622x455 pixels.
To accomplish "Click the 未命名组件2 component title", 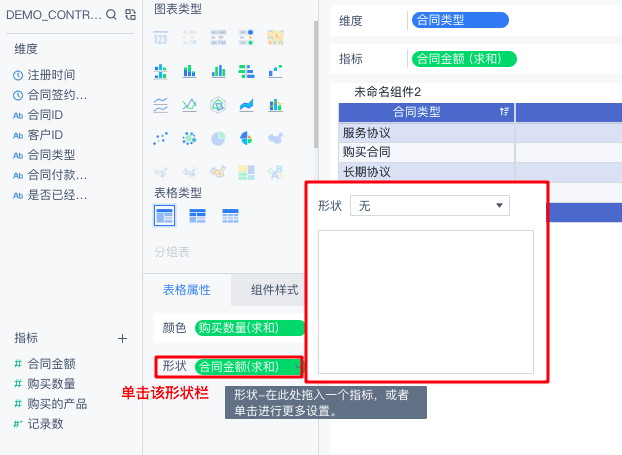I will point(387,92).
